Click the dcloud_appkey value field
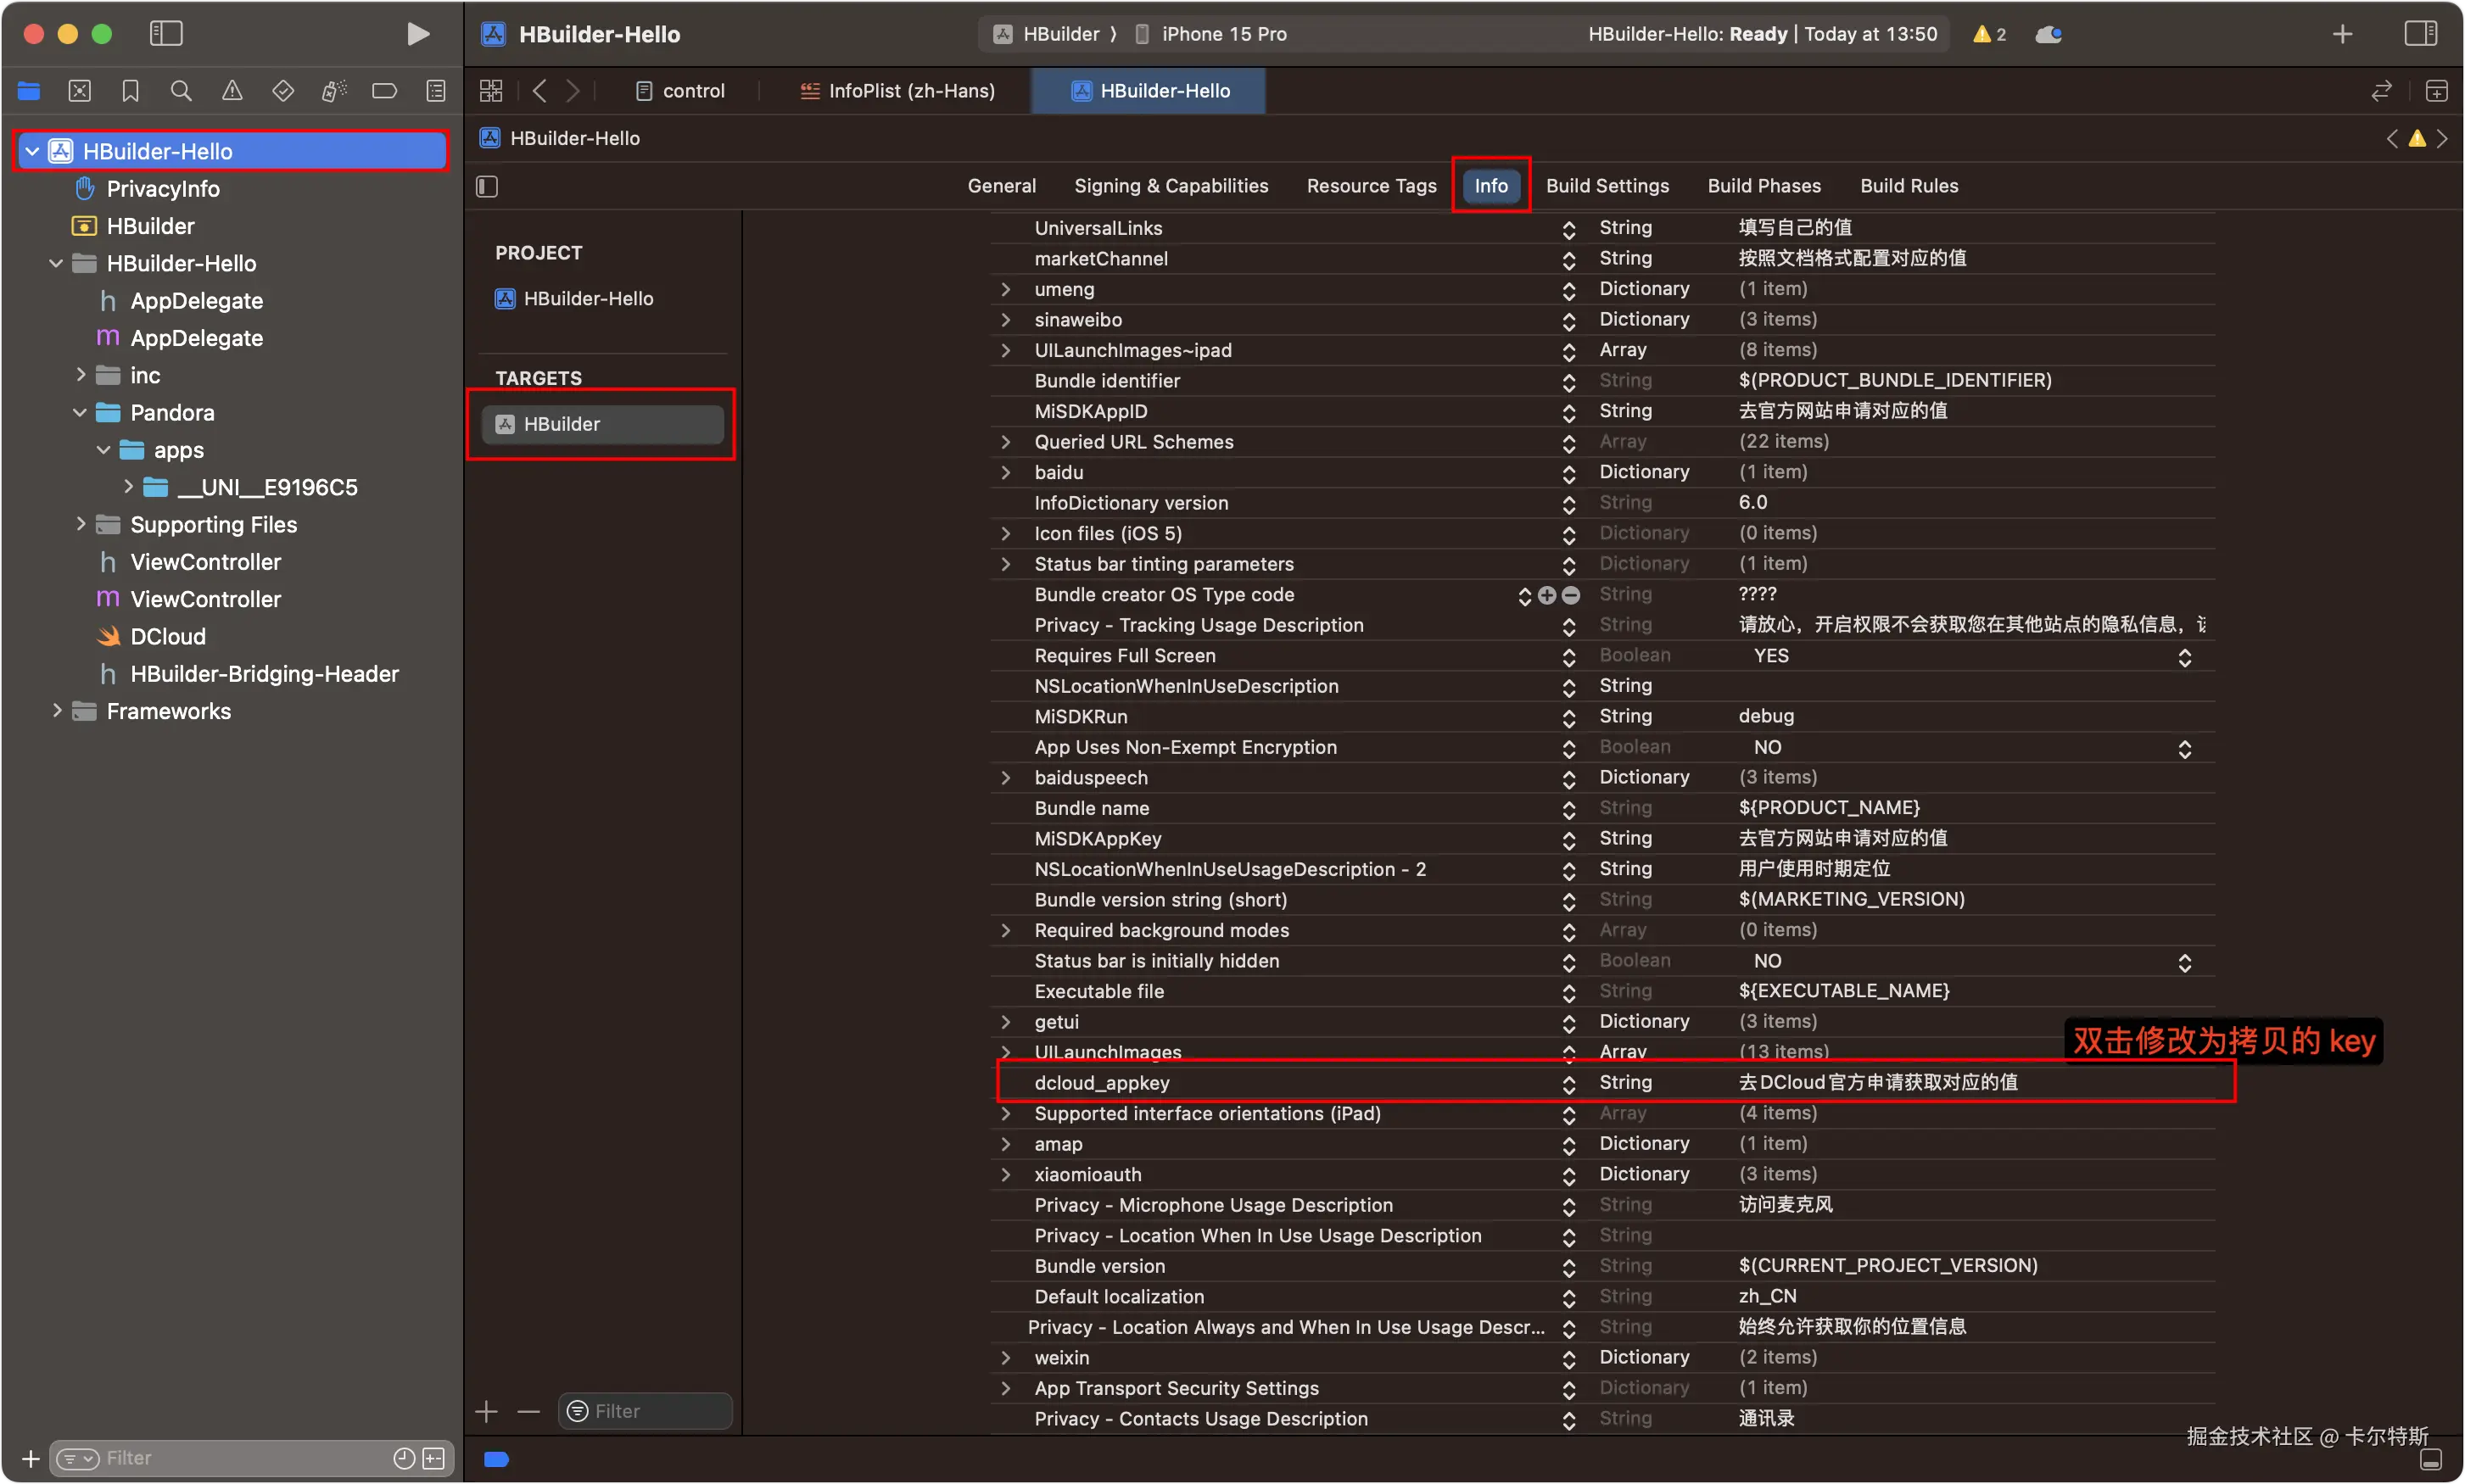 click(x=1877, y=1082)
